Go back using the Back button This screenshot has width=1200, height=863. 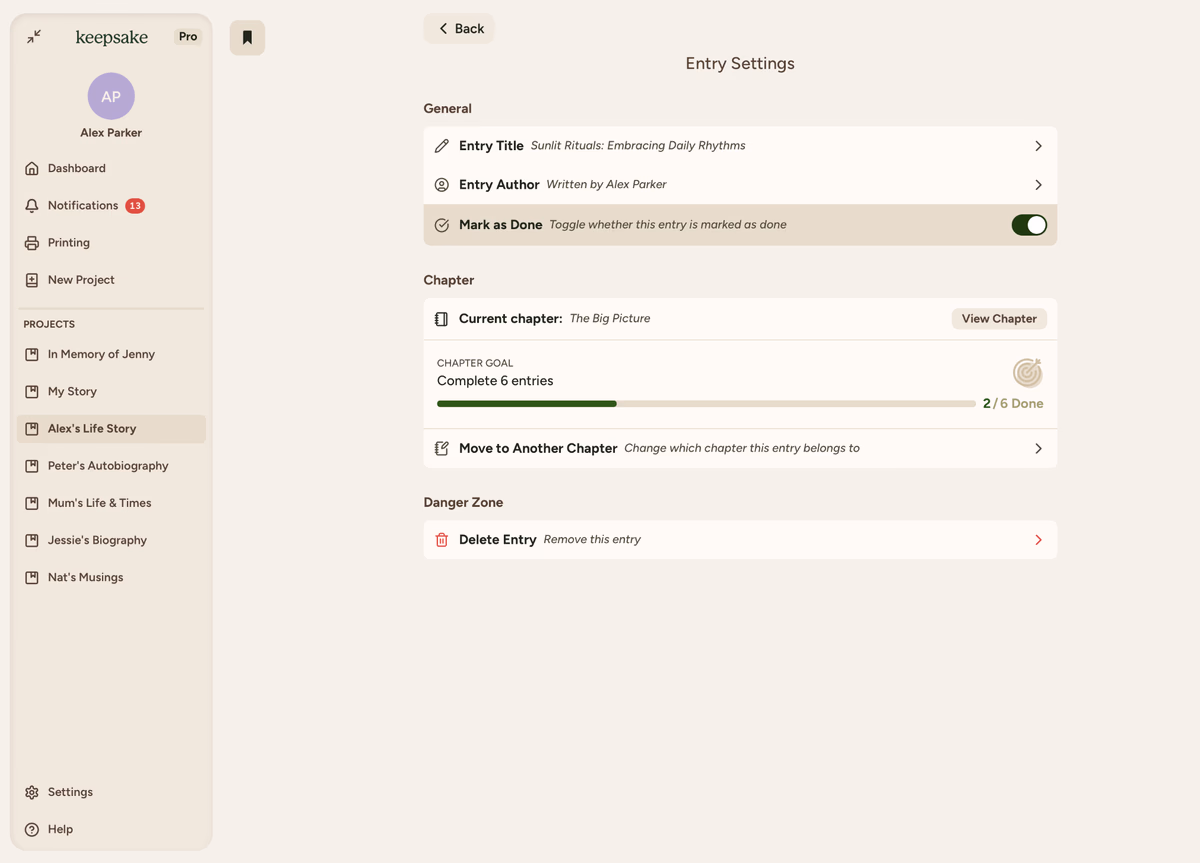(460, 29)
